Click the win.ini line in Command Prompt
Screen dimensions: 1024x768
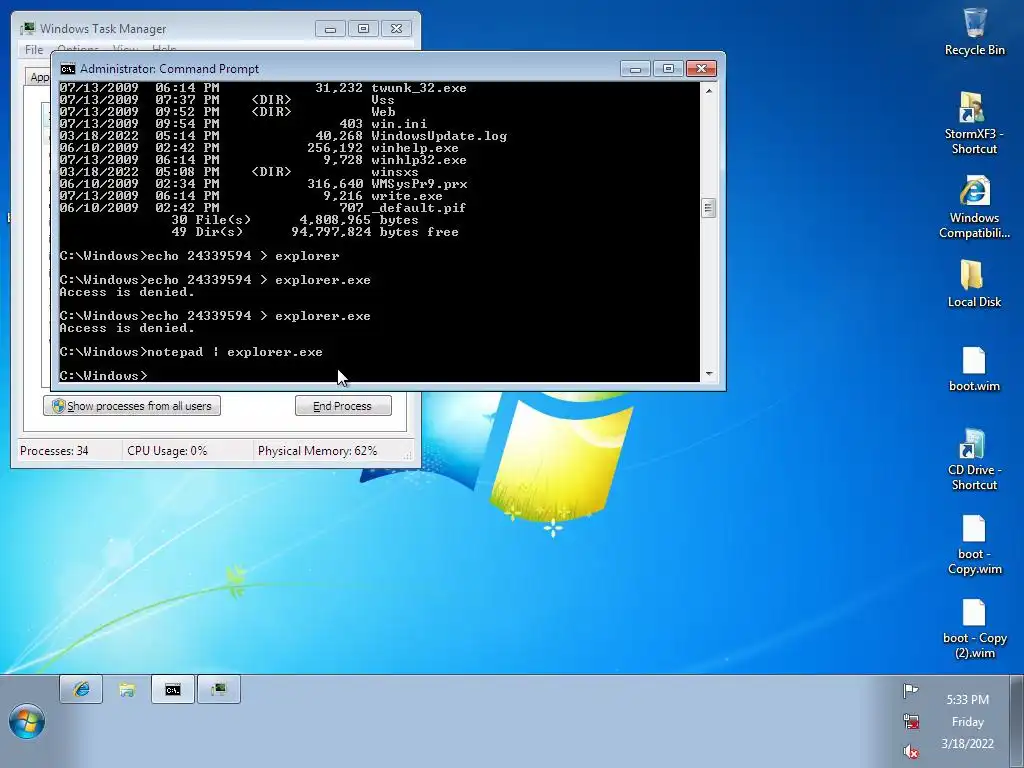tap(243, 124)
